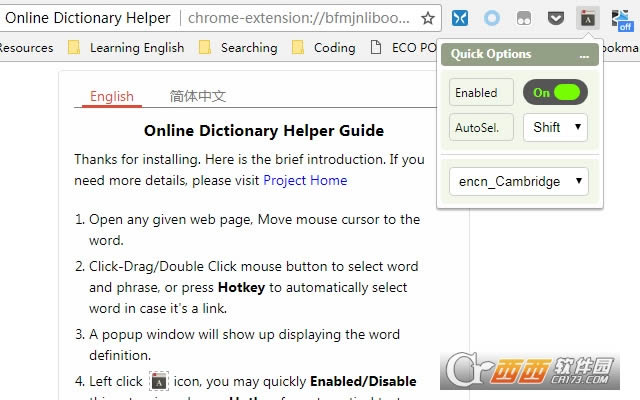640x400 pixels.
Task: Bookmark page with star icon
Action: (427, 18)
